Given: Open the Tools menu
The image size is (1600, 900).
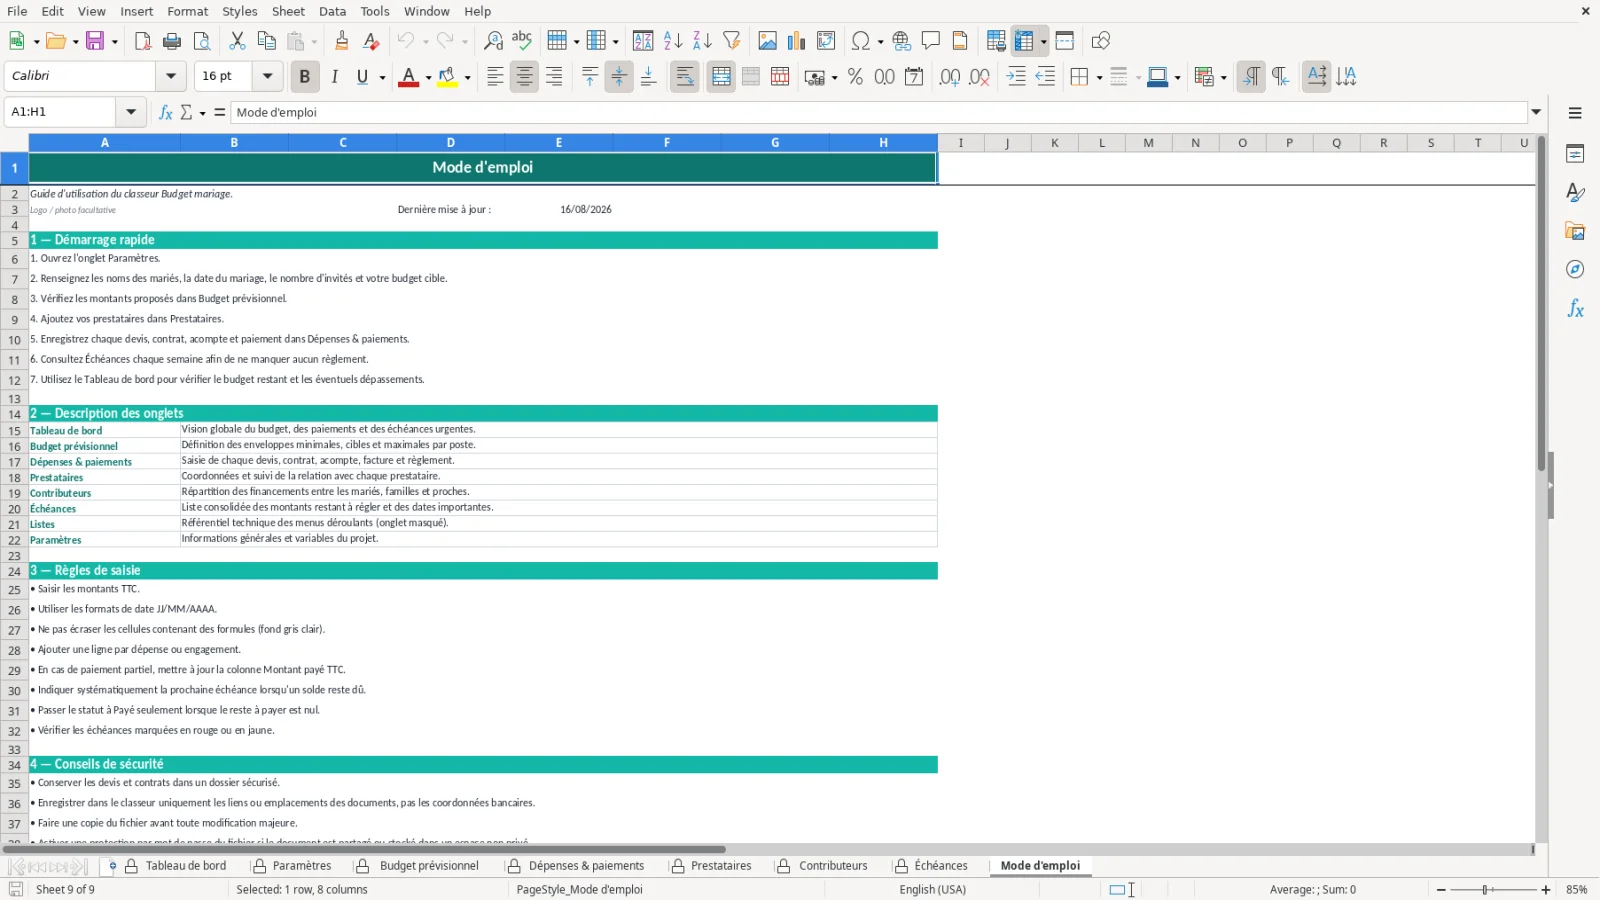Looking at the screenshot, I should [375, 11].
